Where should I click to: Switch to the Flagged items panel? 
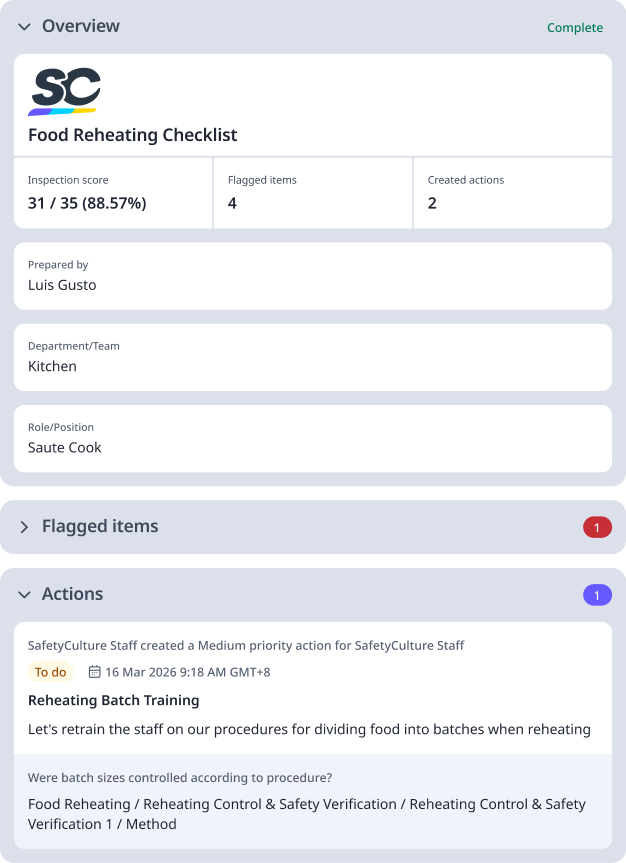tap(98, 526)
